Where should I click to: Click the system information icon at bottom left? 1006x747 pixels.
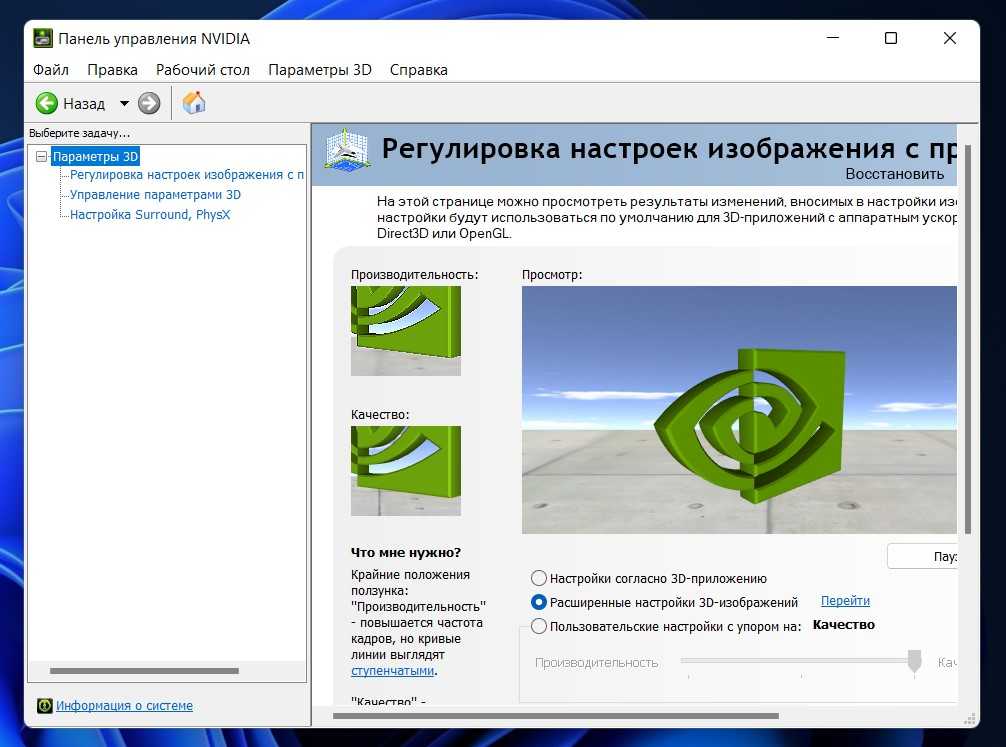point(44,706)
